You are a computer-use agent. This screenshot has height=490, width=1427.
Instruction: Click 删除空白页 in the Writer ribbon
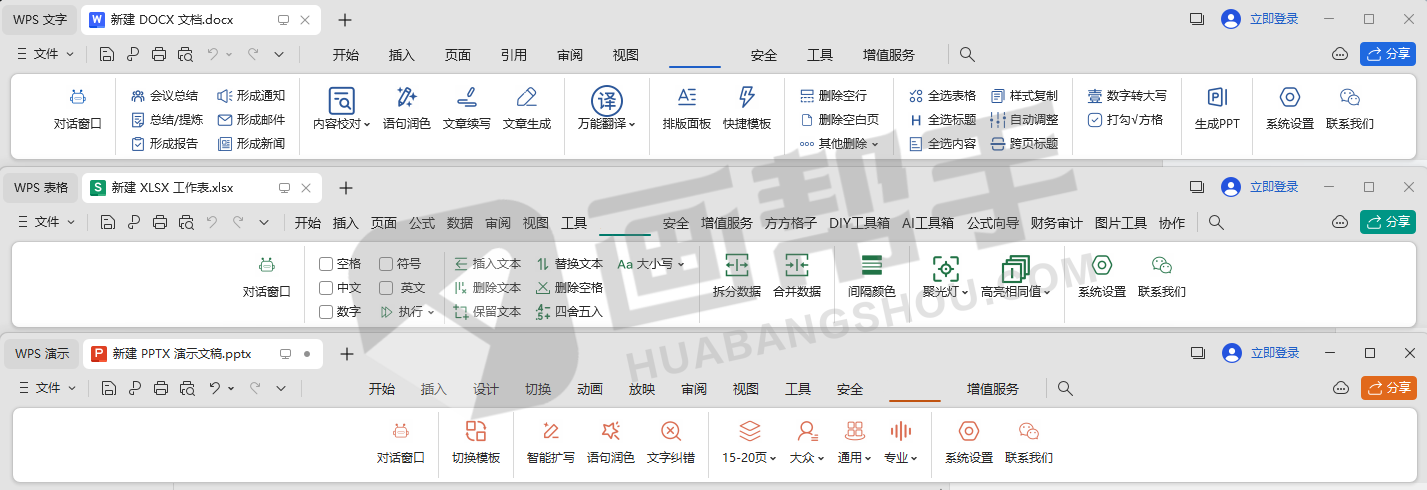[x=839, y=119]
